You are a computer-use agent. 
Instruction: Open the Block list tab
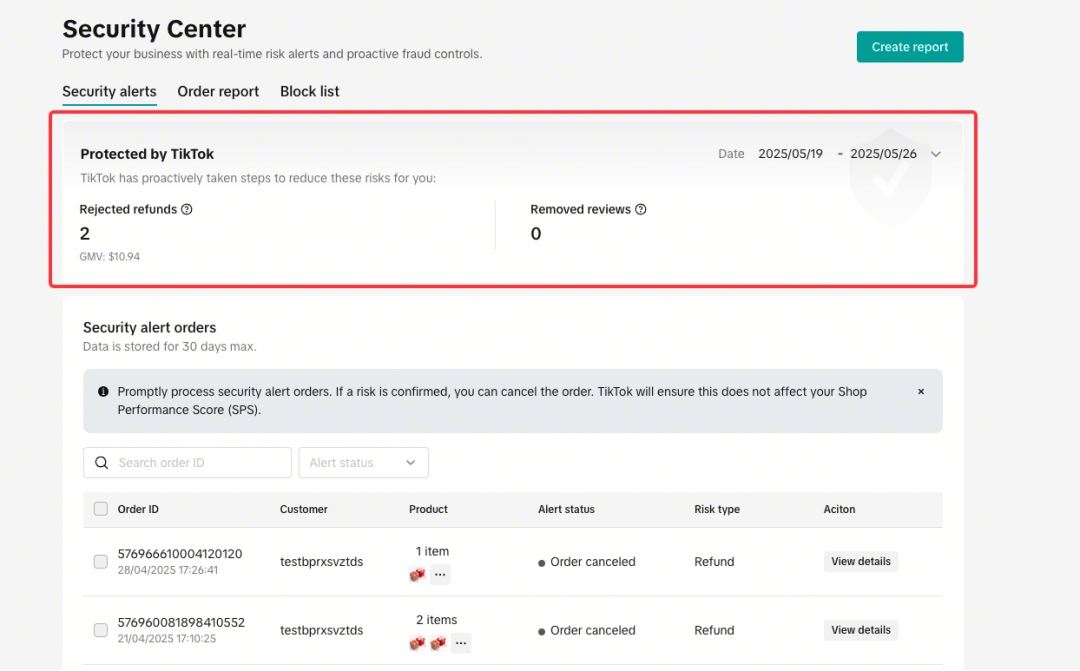point(310,92)
